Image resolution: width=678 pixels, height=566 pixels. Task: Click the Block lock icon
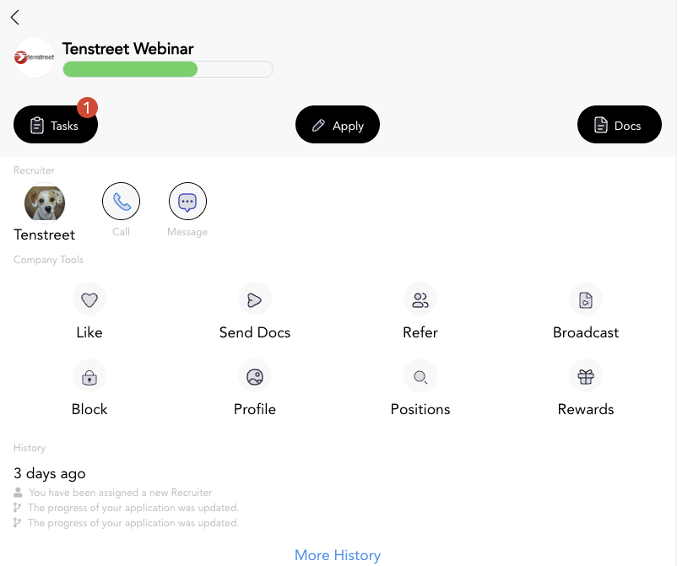(x=90, y=376)
